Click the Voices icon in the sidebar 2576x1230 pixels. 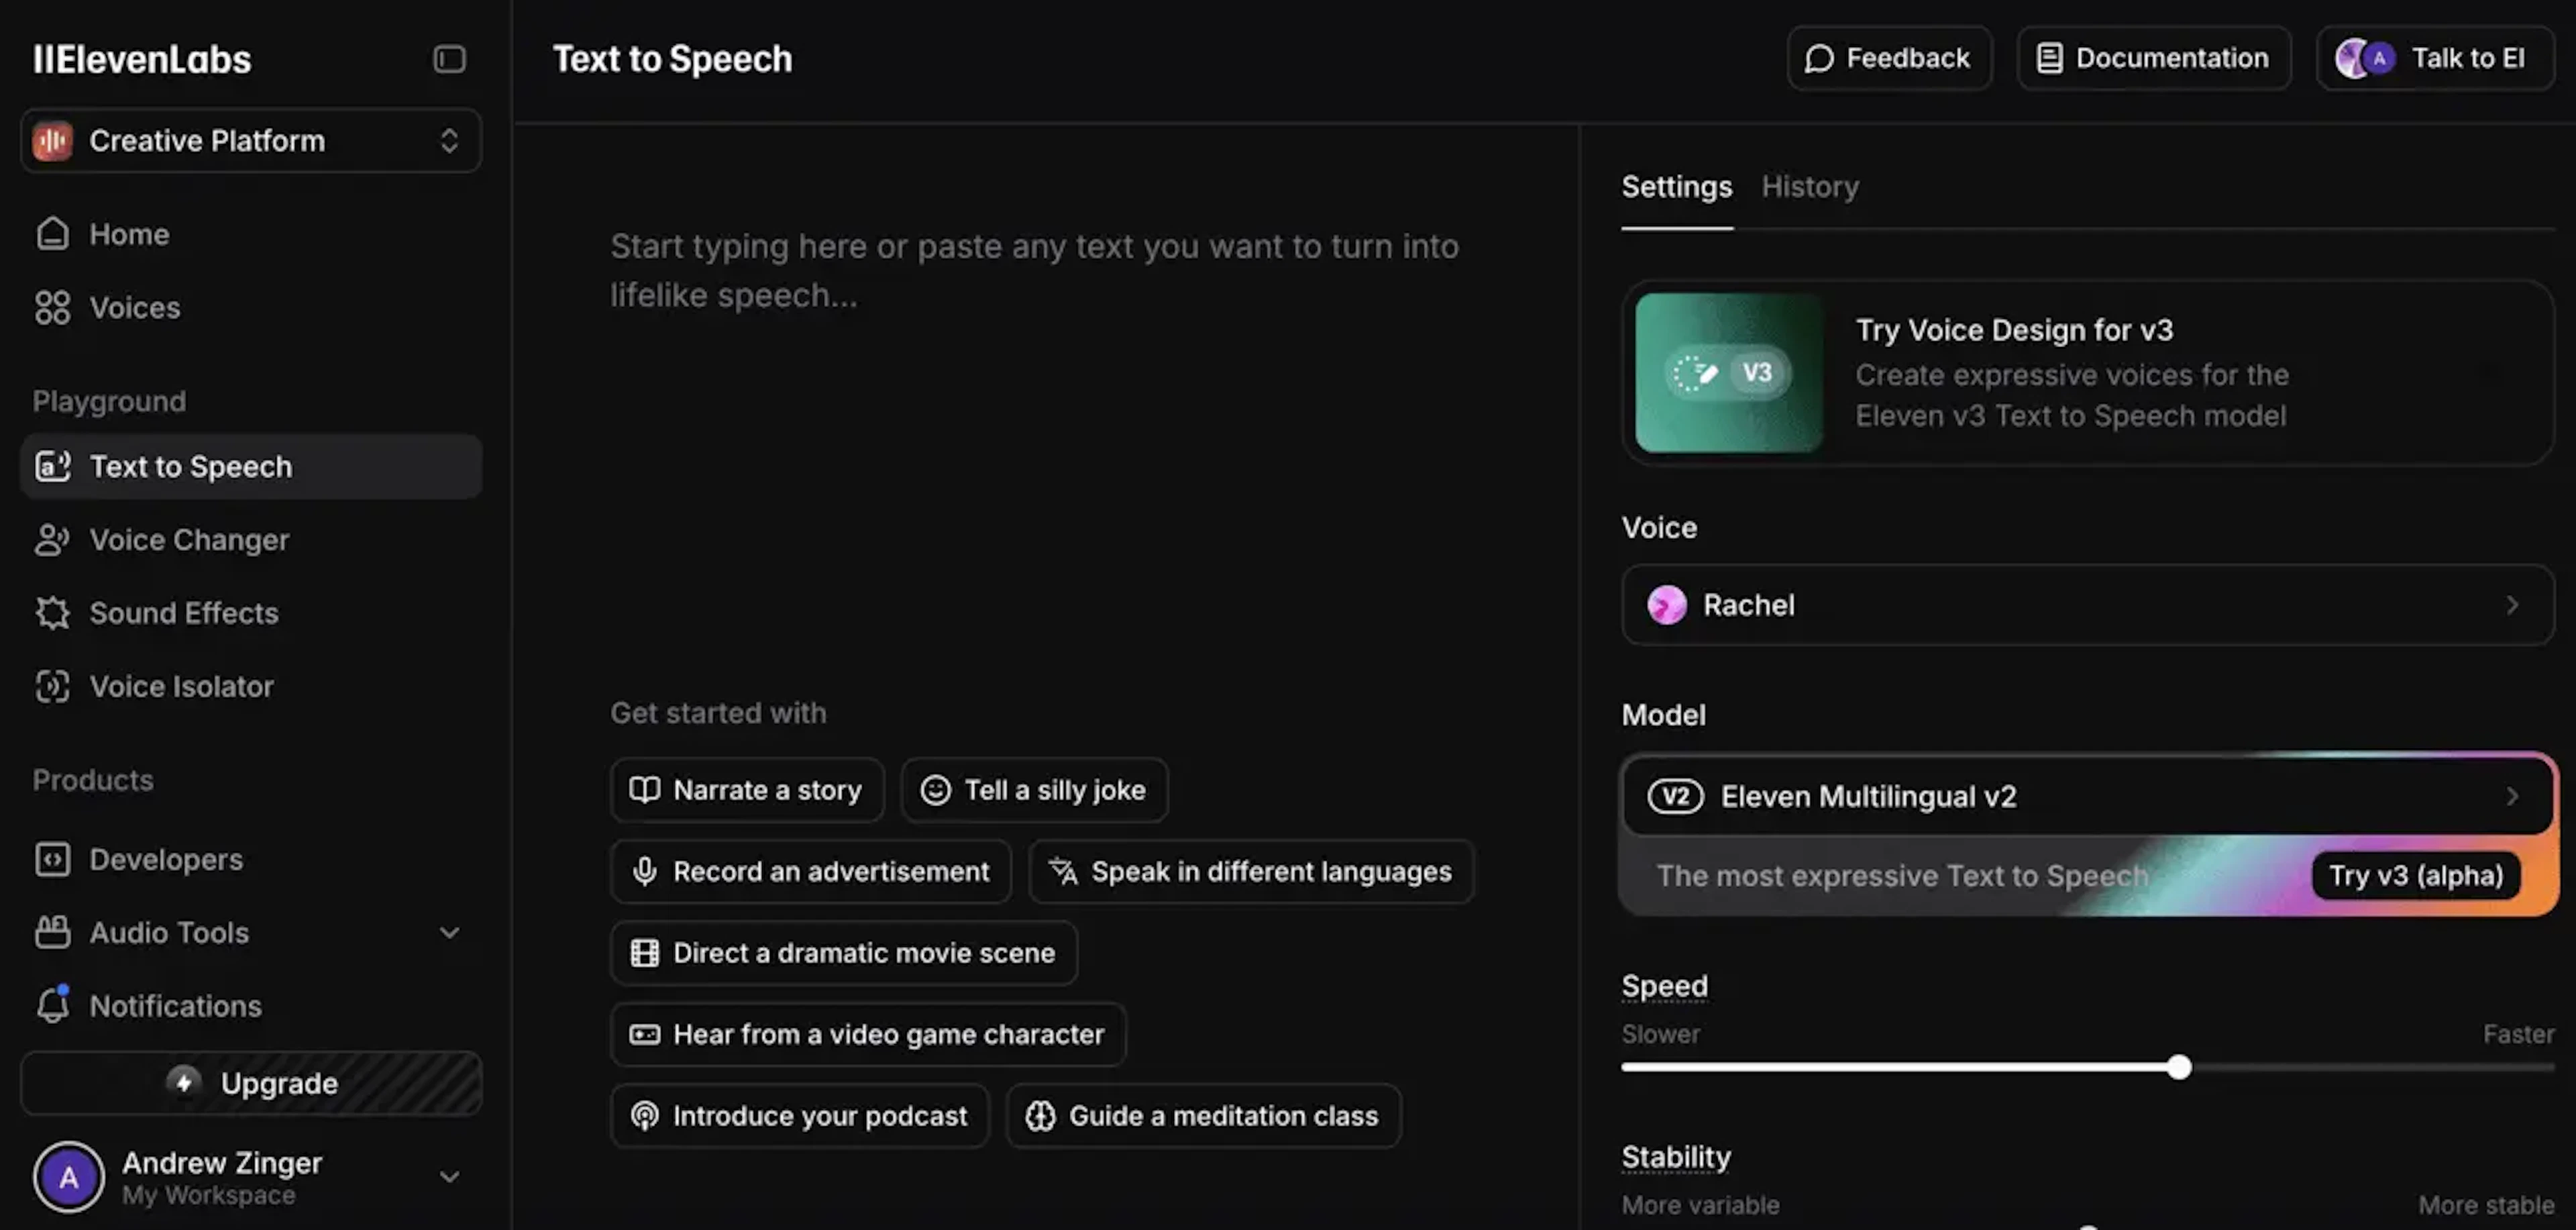click(52, 308)
